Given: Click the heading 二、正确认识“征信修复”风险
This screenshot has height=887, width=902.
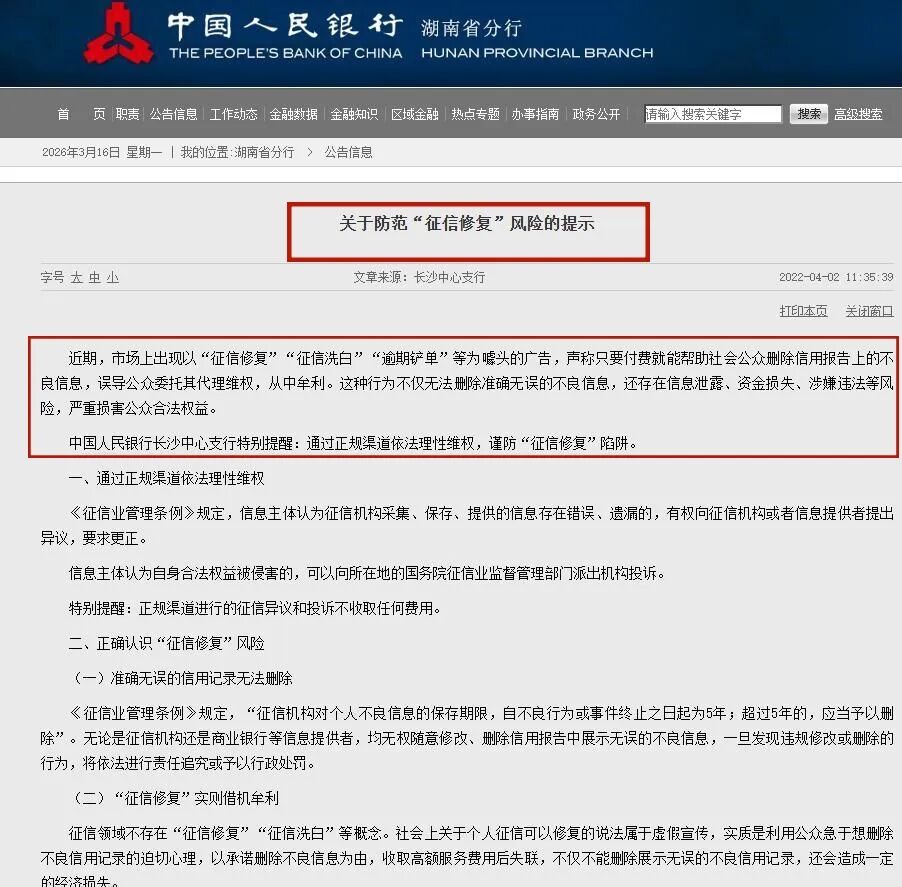Looking at the screenshot, I should tap(166, 643).
